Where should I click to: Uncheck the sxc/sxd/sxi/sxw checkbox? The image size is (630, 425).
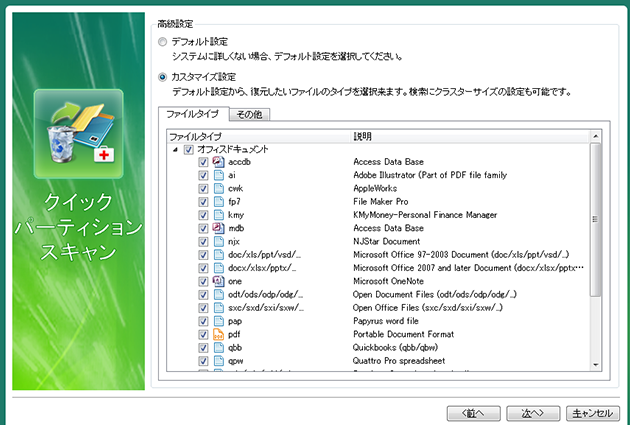click(x=203, y=308)
